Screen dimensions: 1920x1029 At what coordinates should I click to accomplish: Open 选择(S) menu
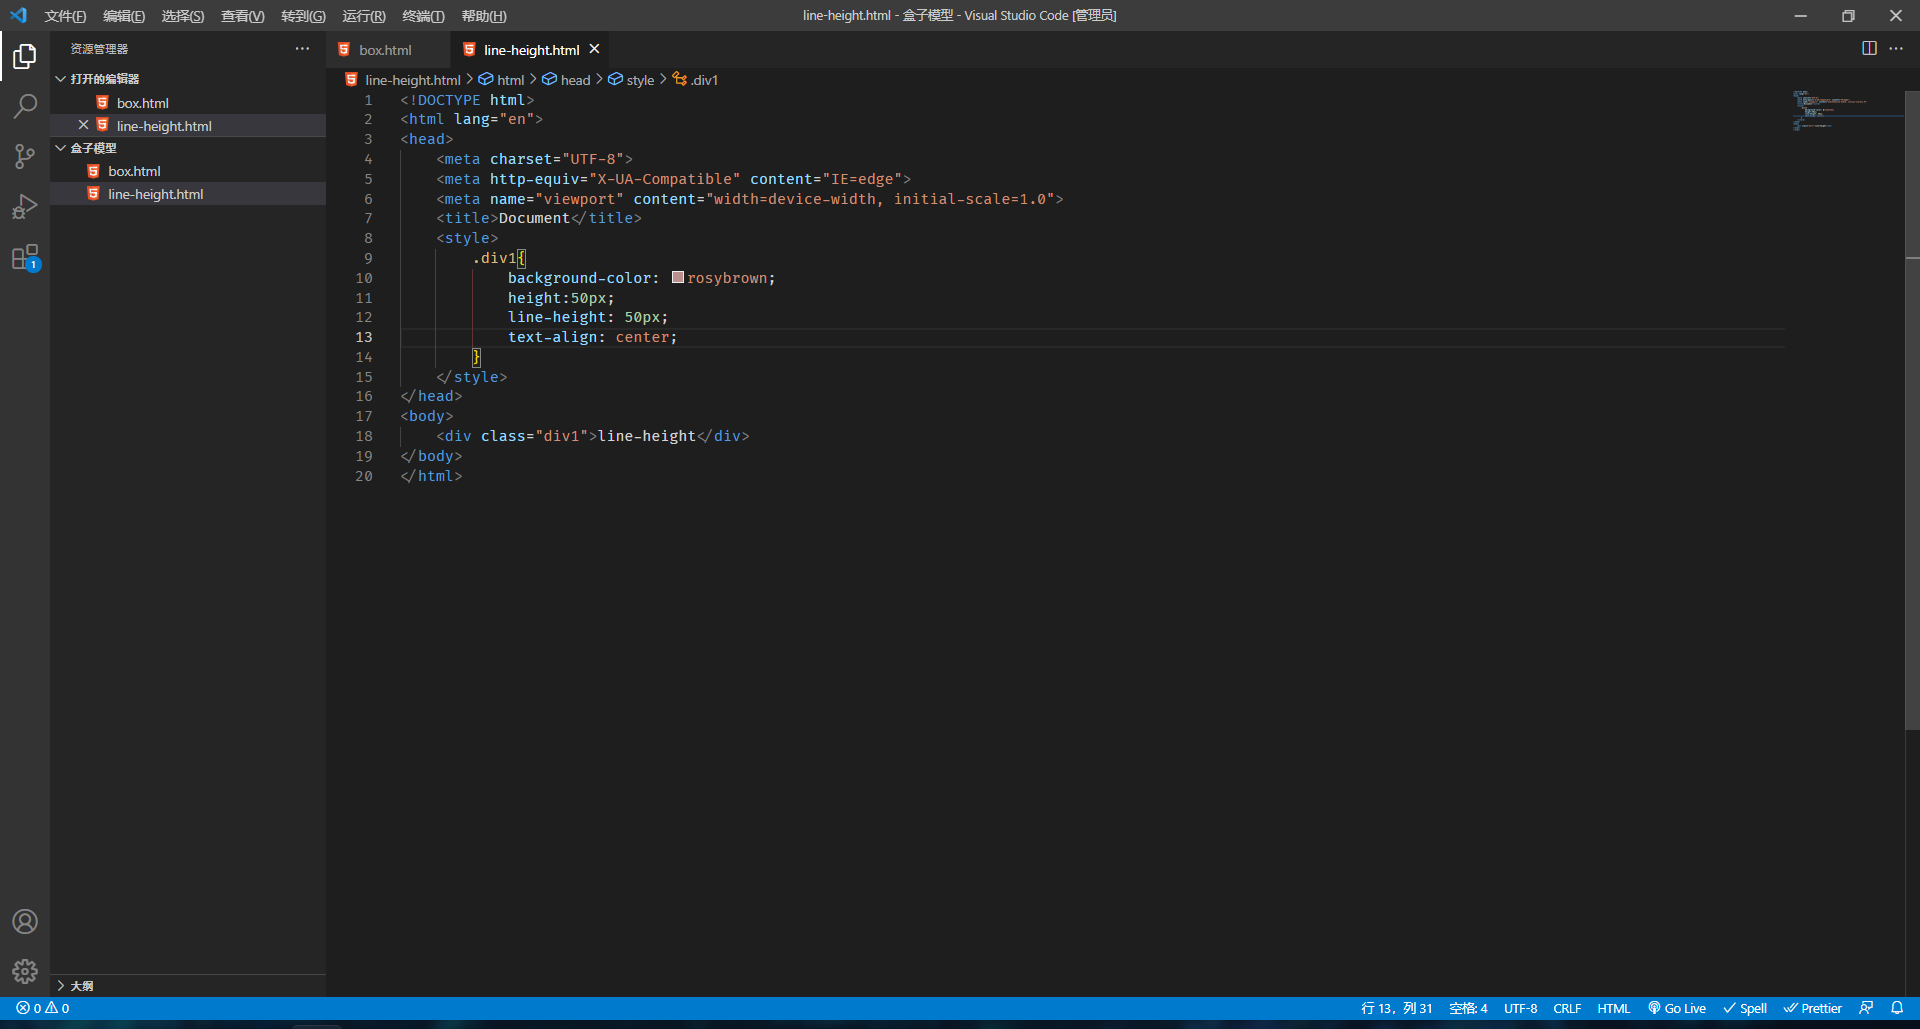(x=183, y=15)
